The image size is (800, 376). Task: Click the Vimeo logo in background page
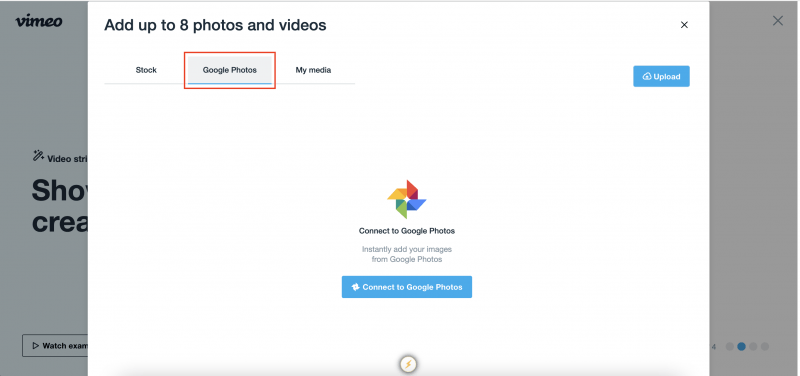[39, 21]
